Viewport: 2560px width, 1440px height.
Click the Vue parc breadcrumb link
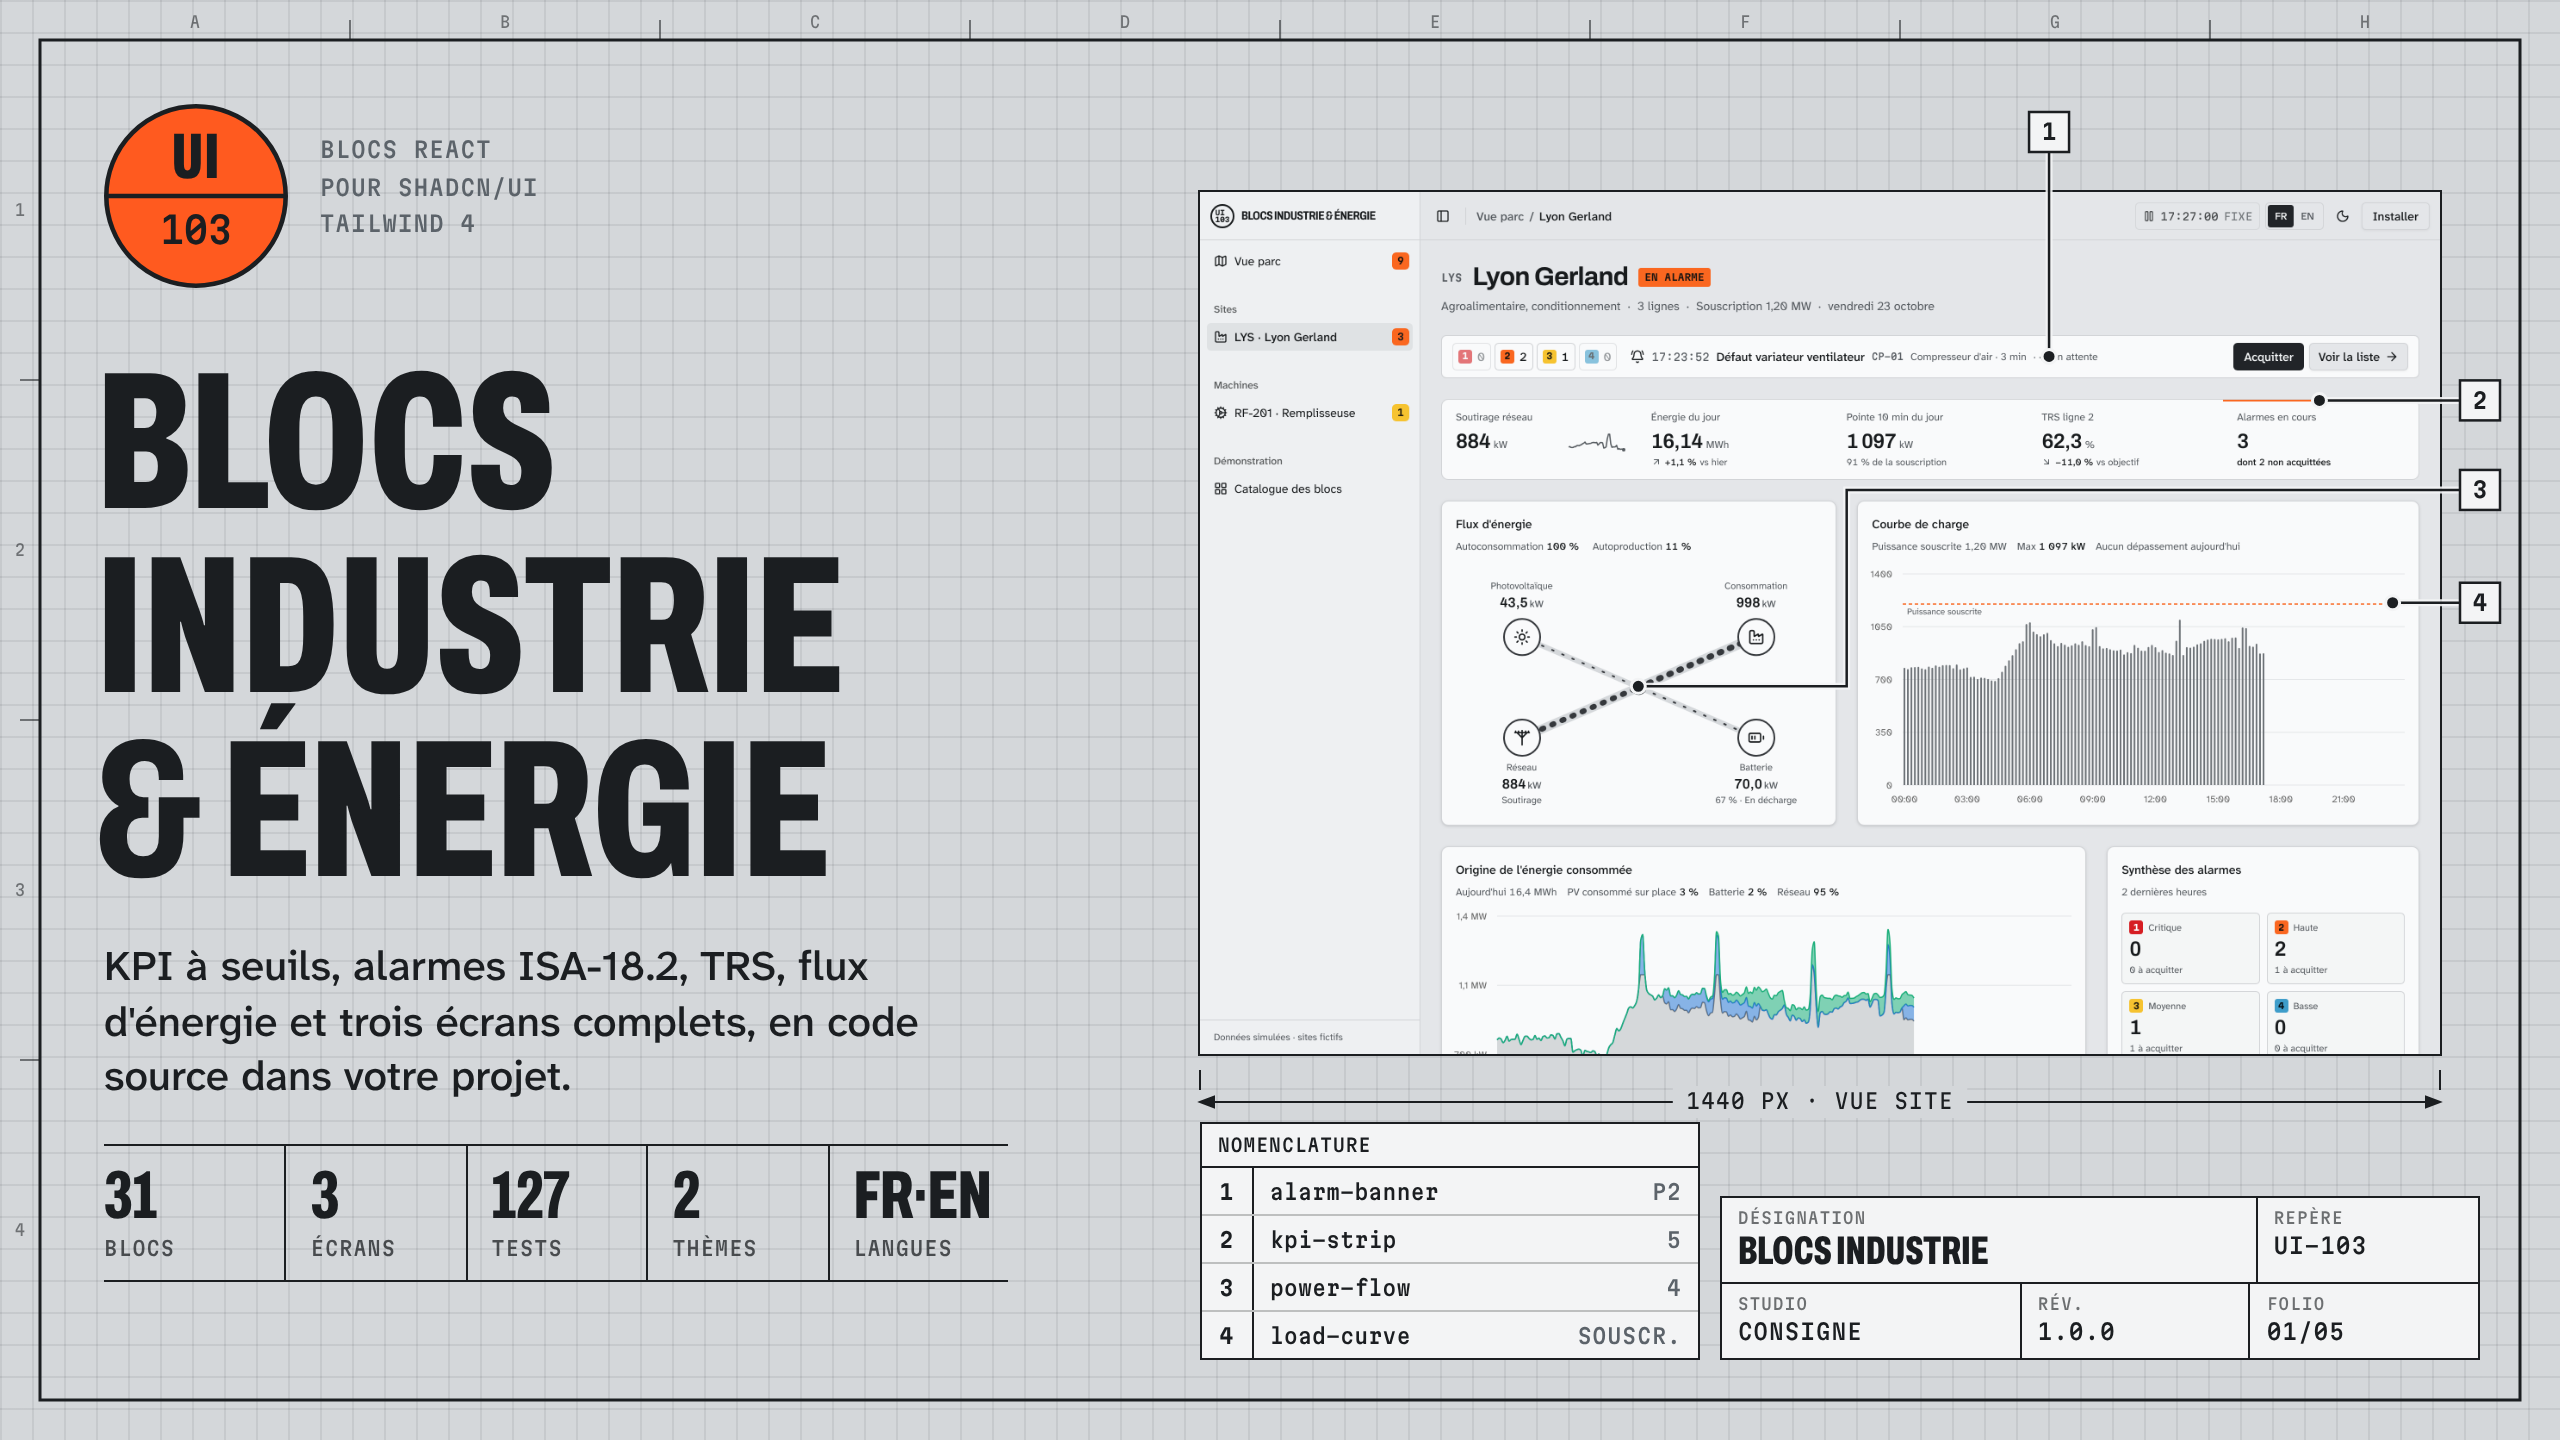(x=1500, y=217)
